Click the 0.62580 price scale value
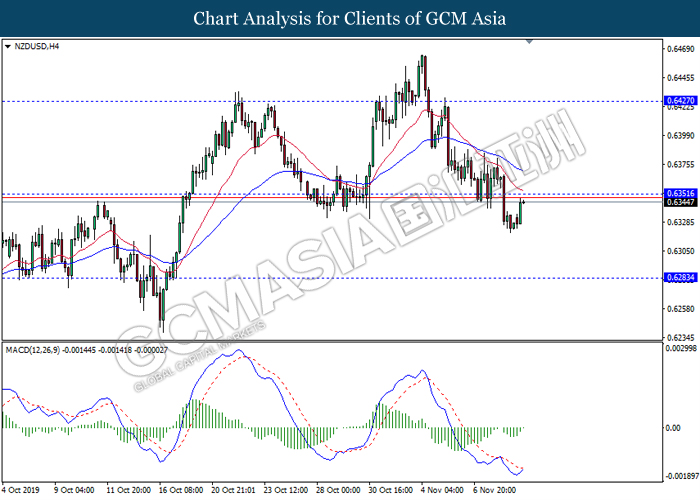 (x=680, y=309)
